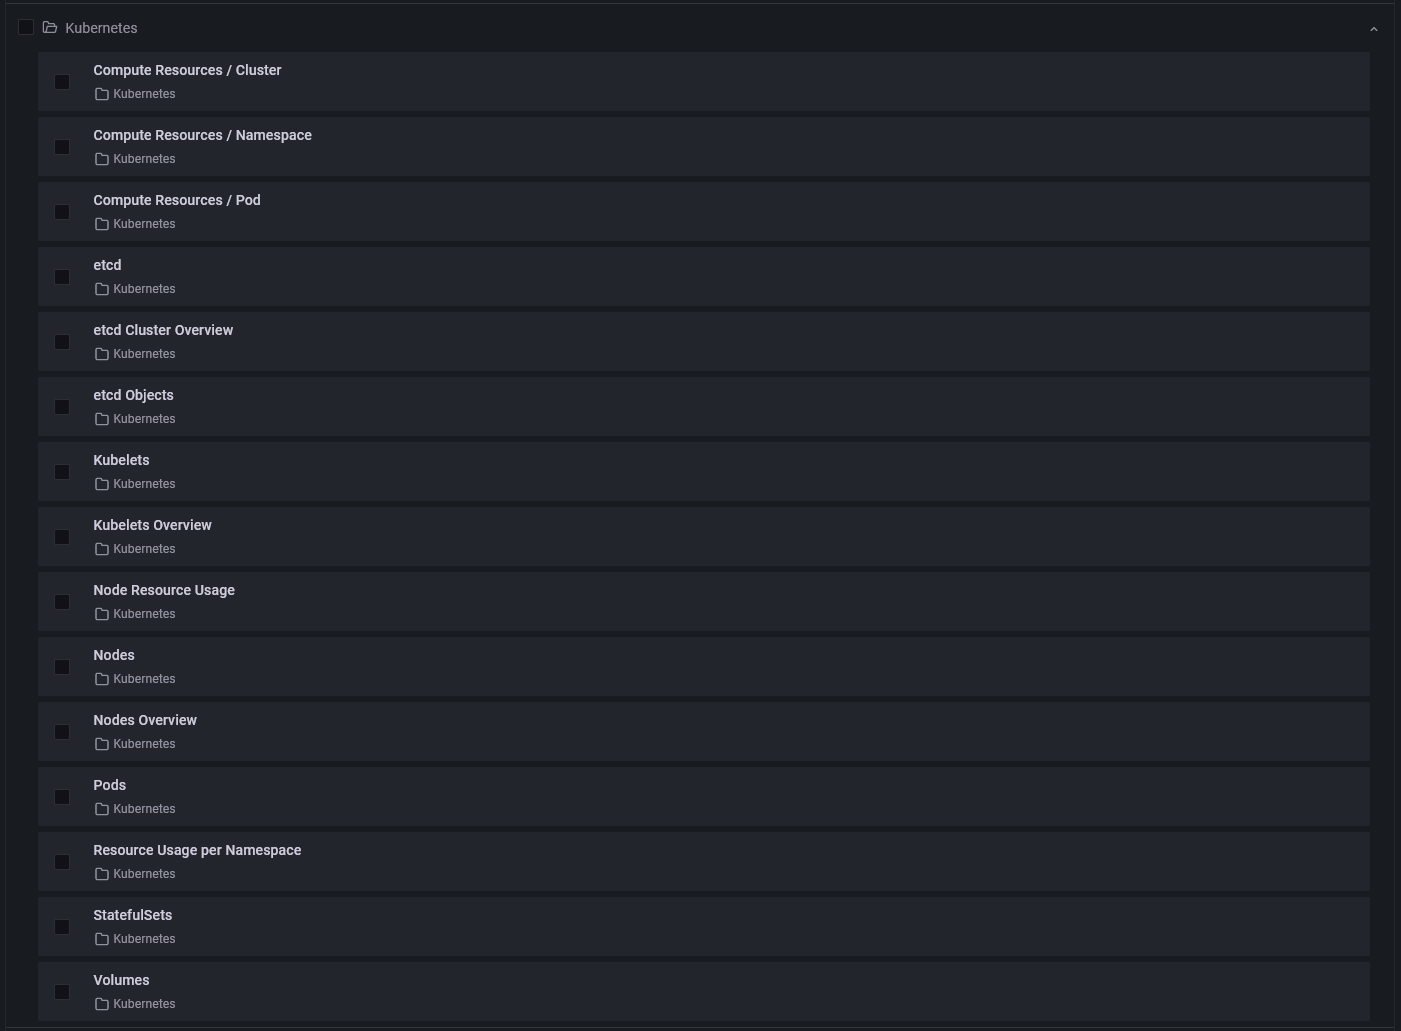Click the Kubernetes folder label in the header
The width and height of the screenshot is (1401, 1031).
101,27
